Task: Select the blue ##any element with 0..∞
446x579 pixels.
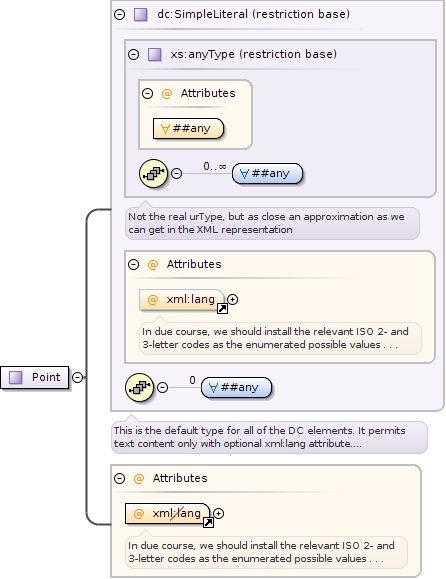Action: pos(267,174)
